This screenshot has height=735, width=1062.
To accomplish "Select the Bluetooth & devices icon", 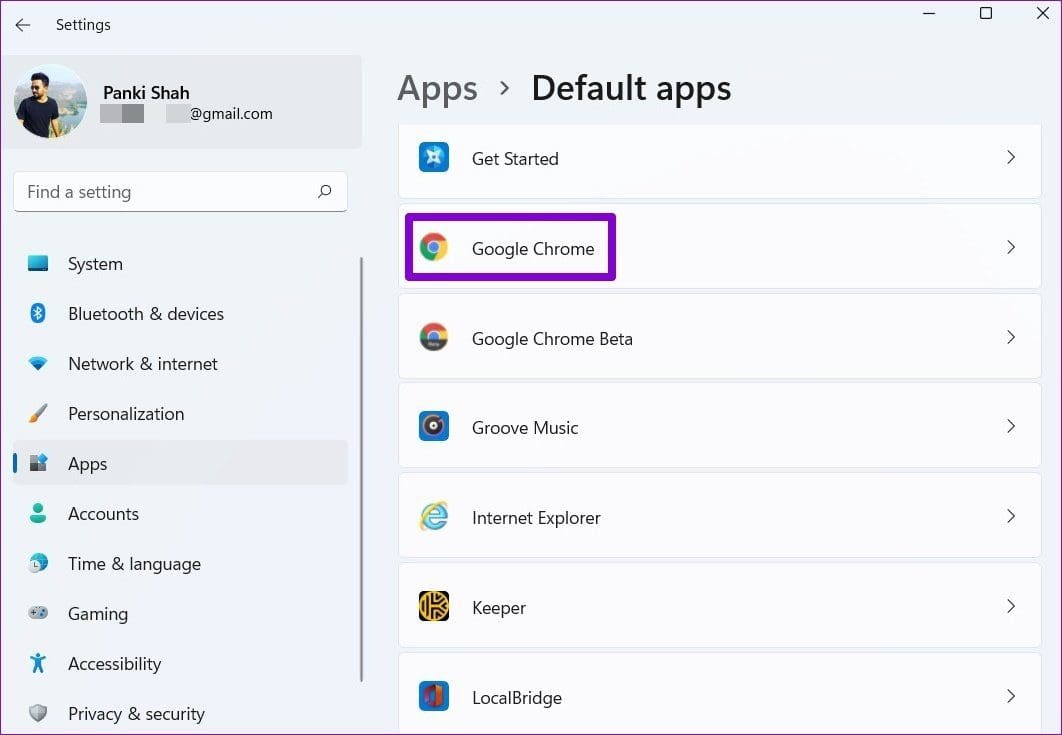I will (38, 313).
